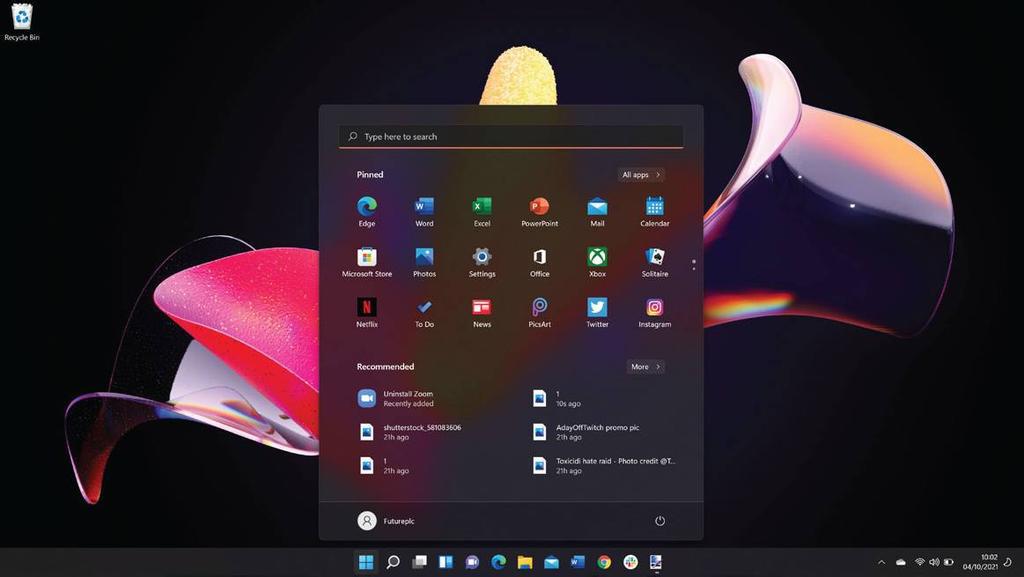This screenshot has height=577, width=1024.
Task: Open the Recycle Bin desktop icon
Action: (22, 22)
